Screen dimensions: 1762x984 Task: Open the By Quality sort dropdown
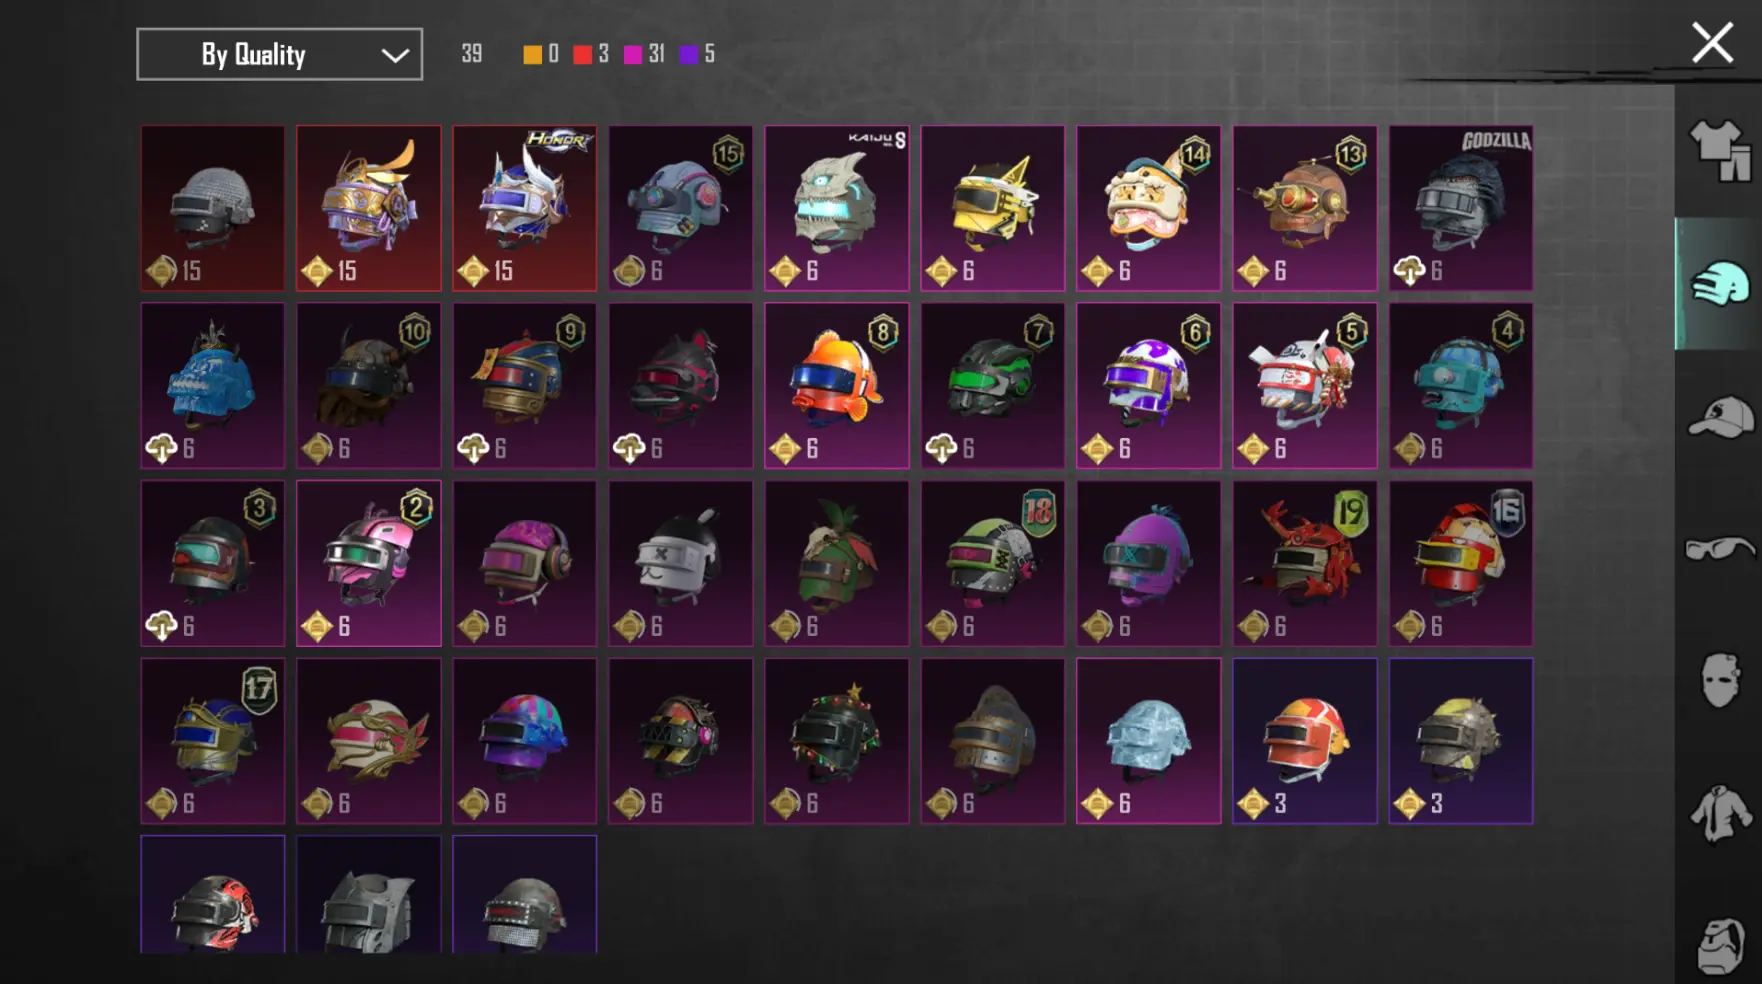279,54
